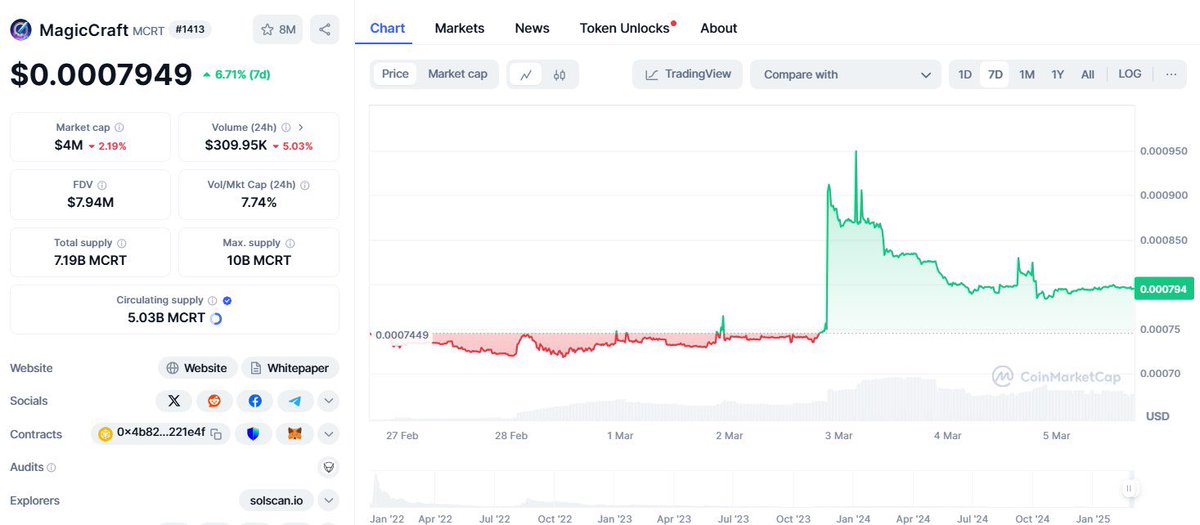Toggle LOG scale on chart
The height and width of the screenshot is (525, 1200).
click(1130, 74)
